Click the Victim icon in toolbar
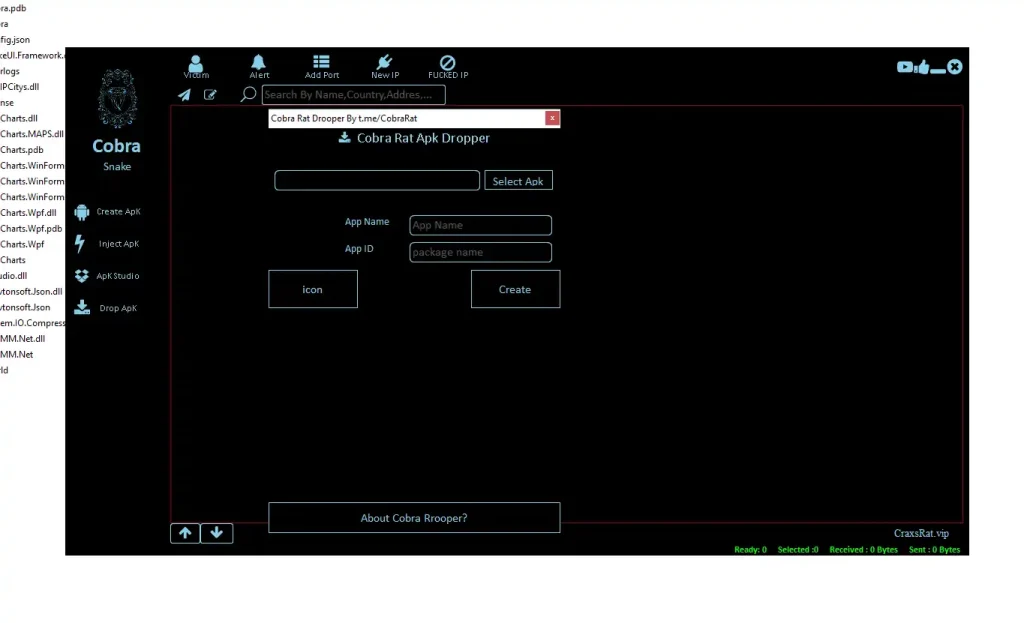Image resolution: width=1024 pixels, height=623 pixels. click(196, 63)
